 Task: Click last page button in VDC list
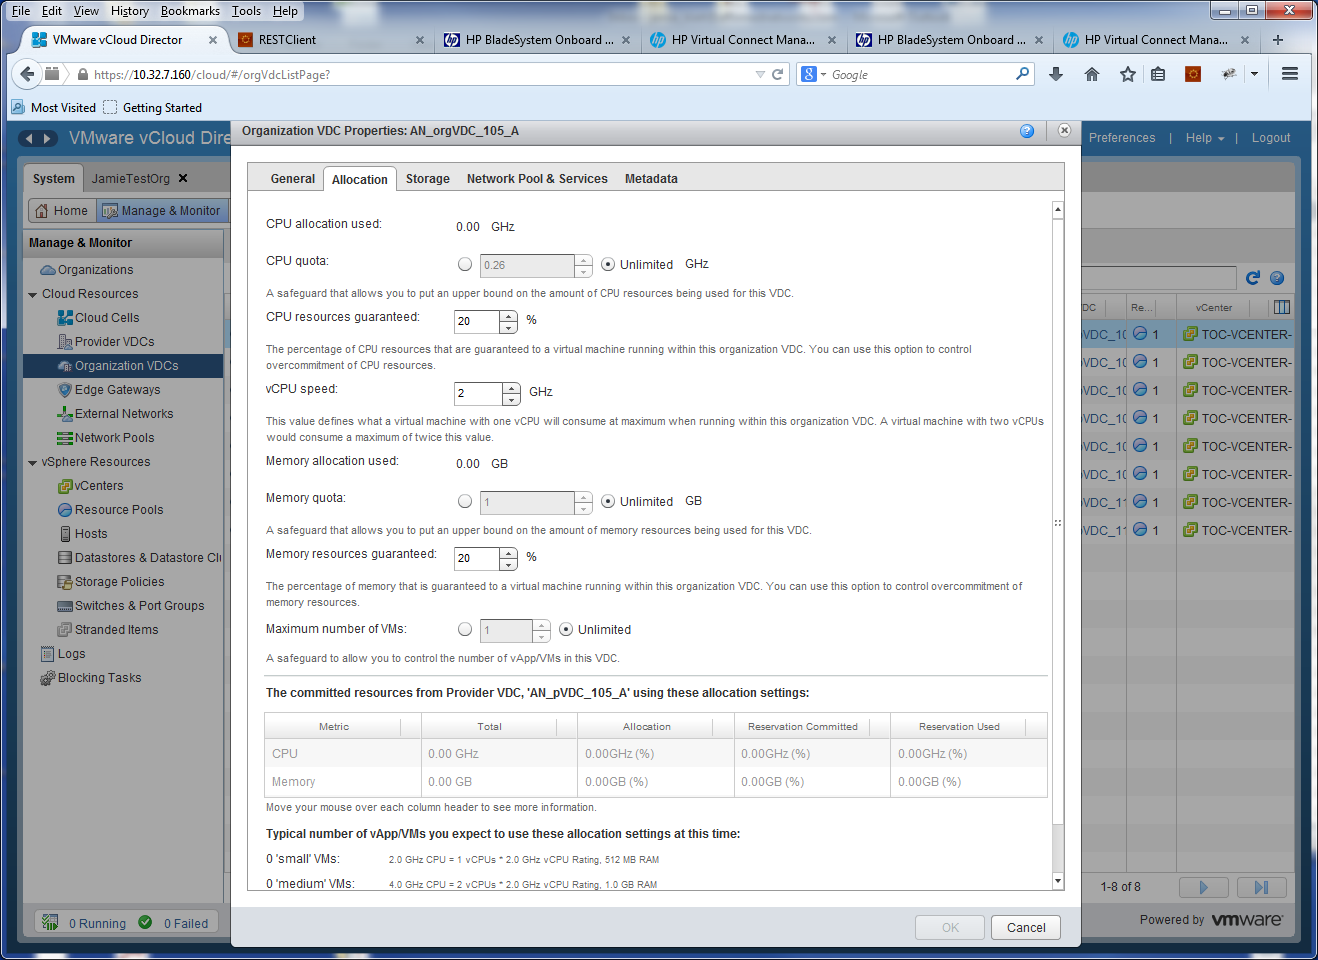coord(1261,887)
